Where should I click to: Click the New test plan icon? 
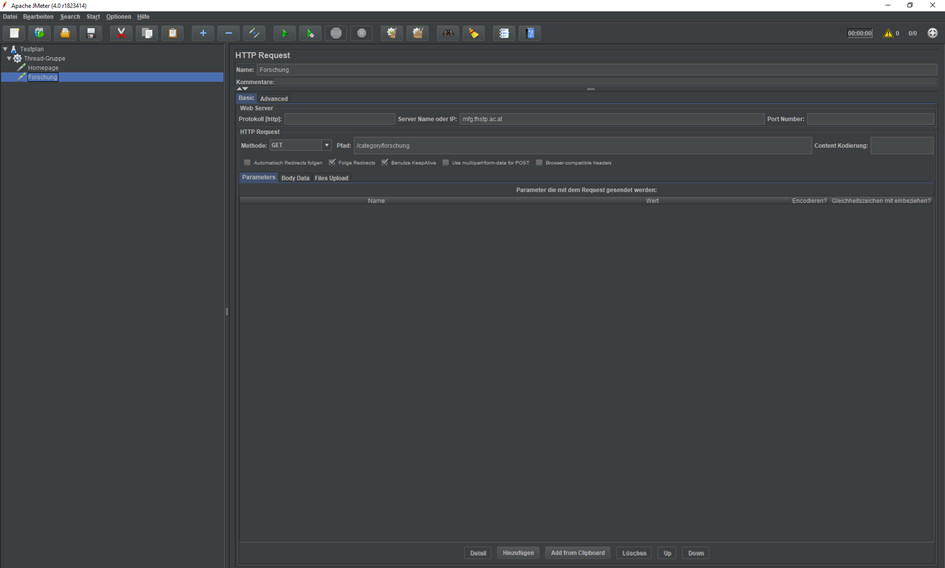[14, 33]
